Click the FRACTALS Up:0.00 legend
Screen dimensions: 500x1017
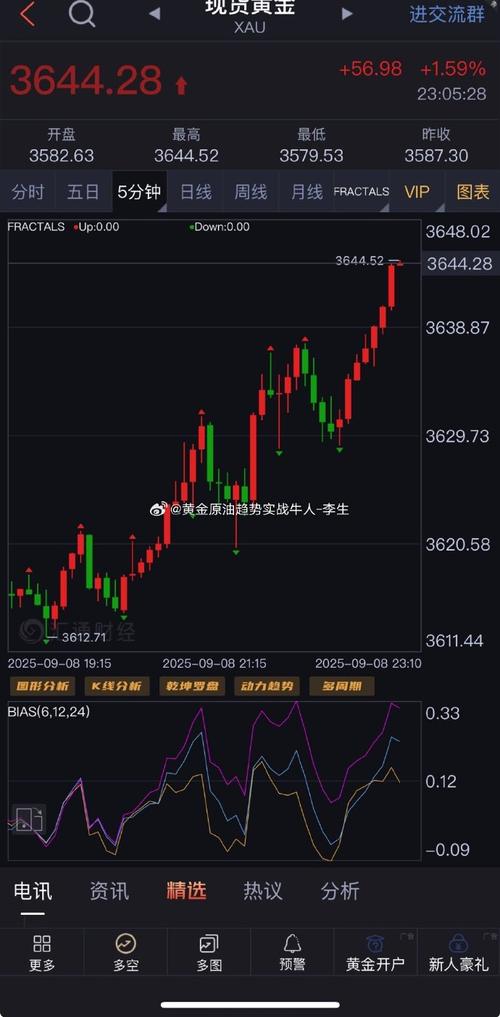63,227
